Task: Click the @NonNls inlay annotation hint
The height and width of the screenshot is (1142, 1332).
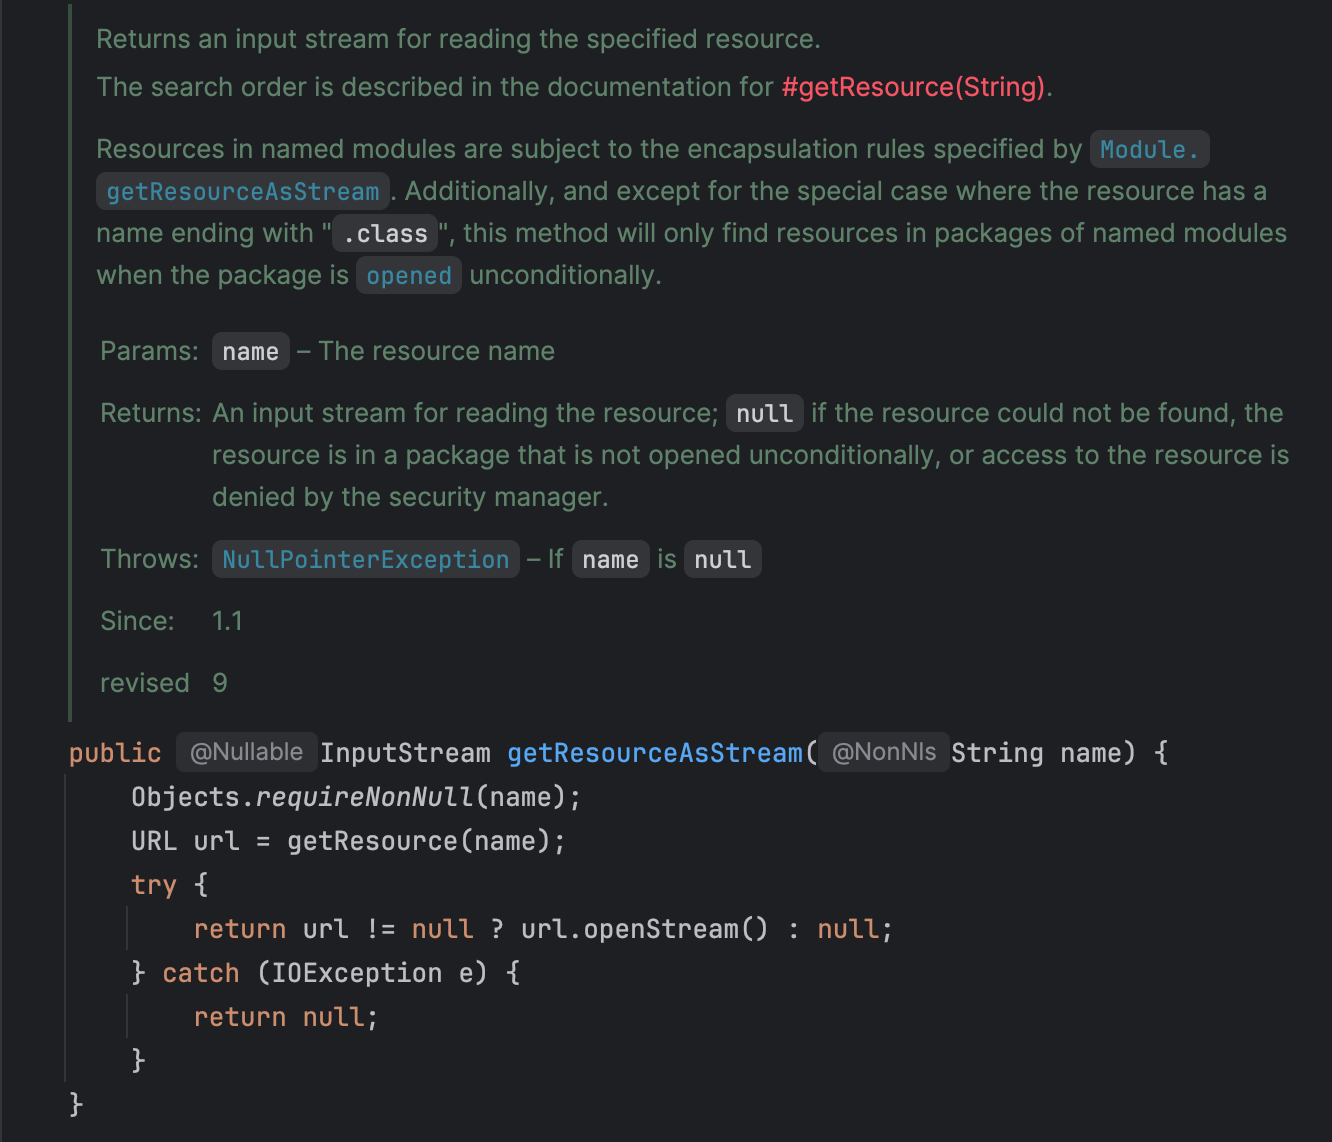Action: [884, 752]
